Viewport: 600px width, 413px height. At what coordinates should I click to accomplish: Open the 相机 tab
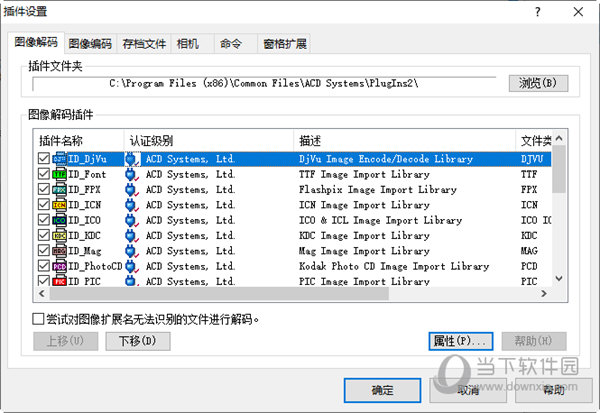192,44
